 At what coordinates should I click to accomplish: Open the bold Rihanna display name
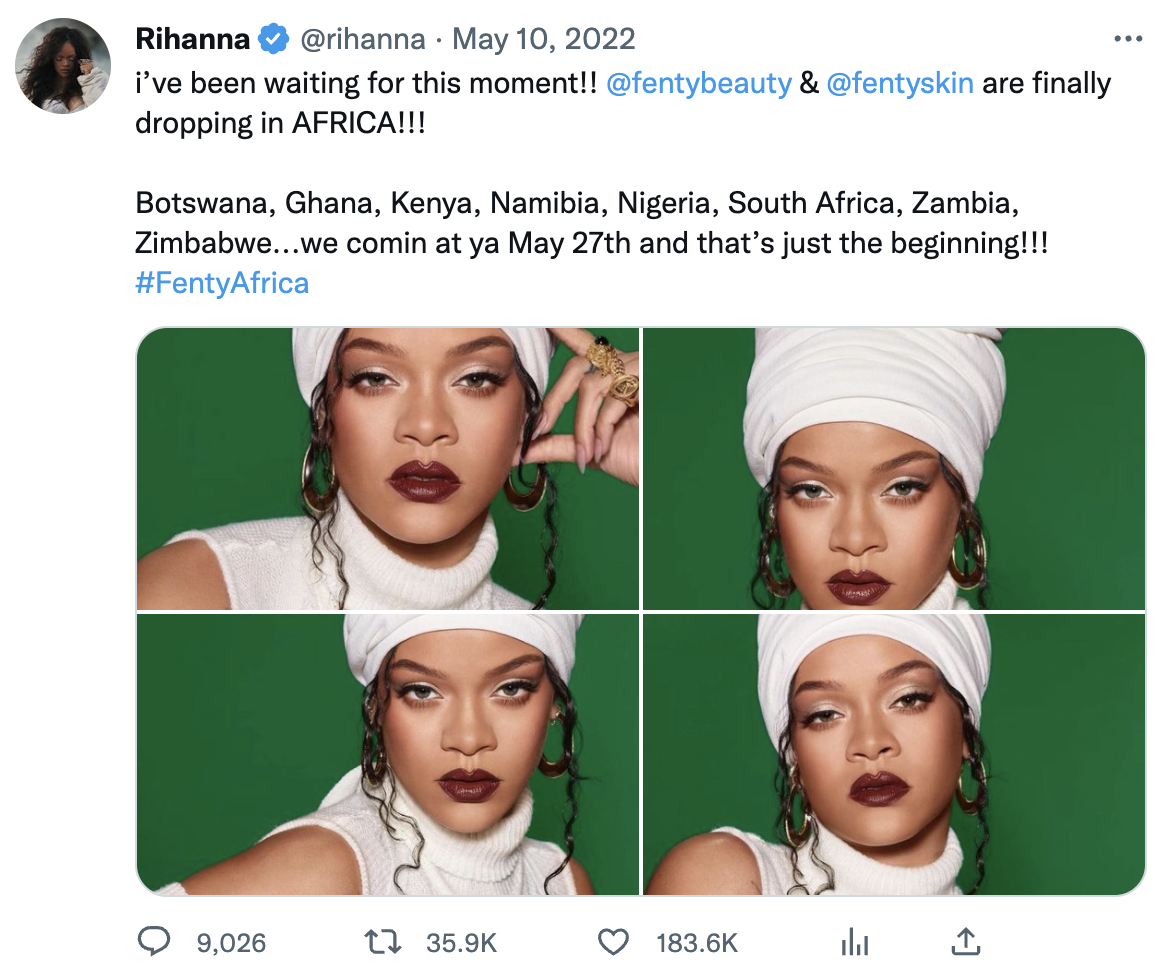point(192,39)
